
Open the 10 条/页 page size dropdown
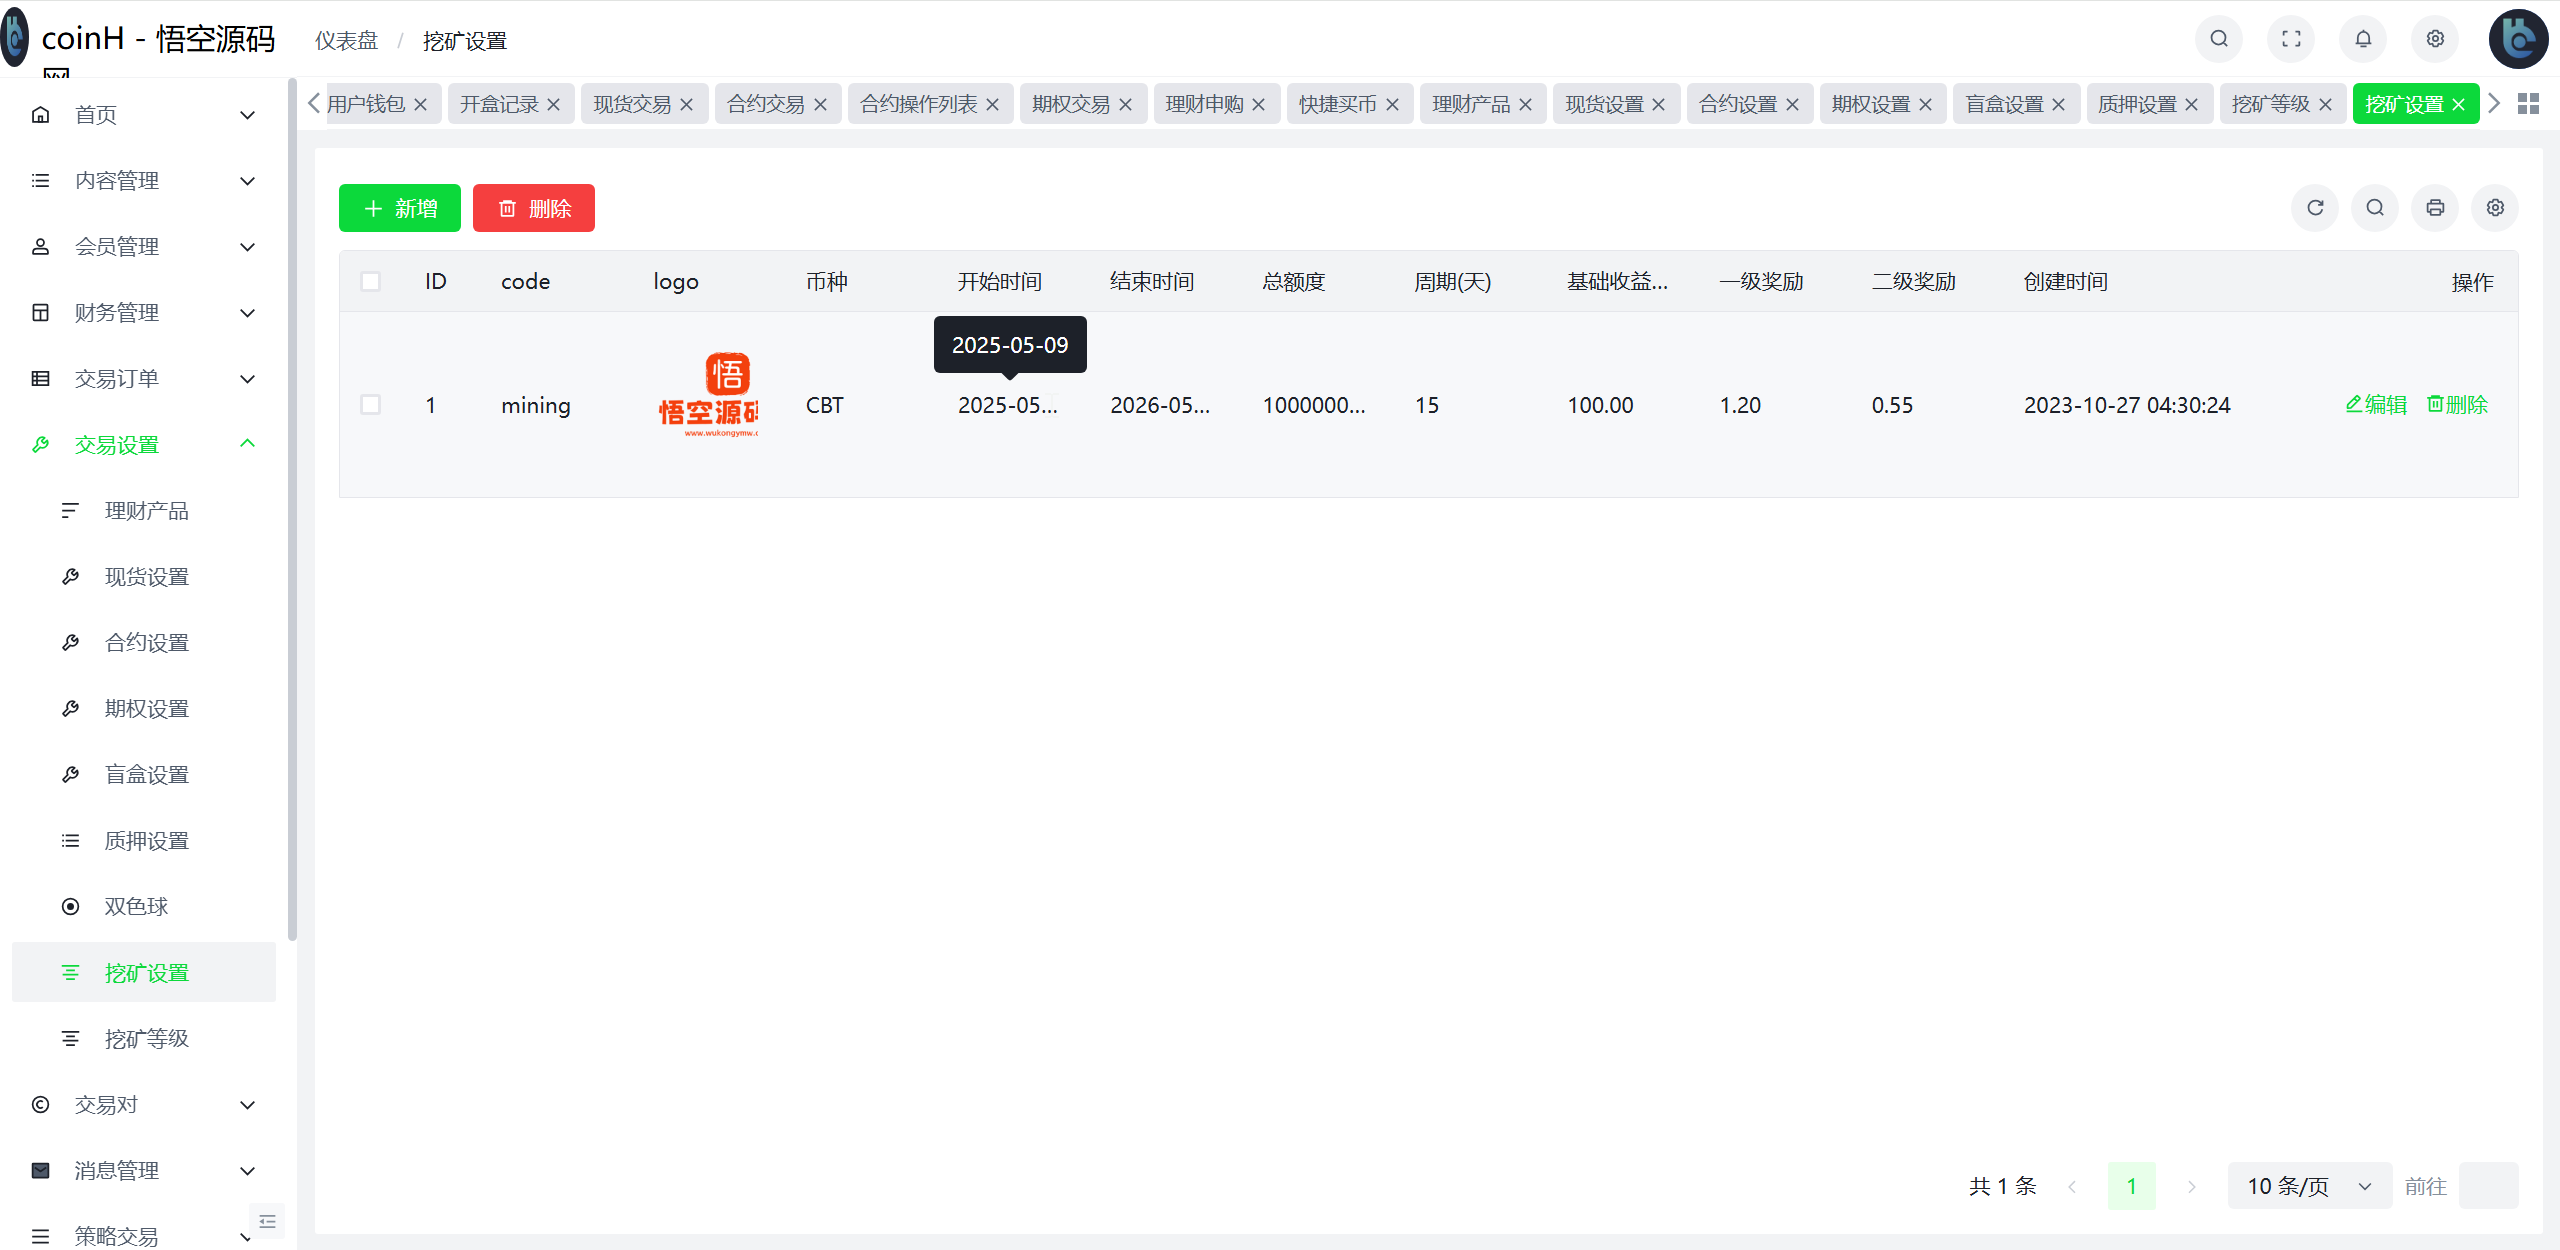pos(2309,1186)
